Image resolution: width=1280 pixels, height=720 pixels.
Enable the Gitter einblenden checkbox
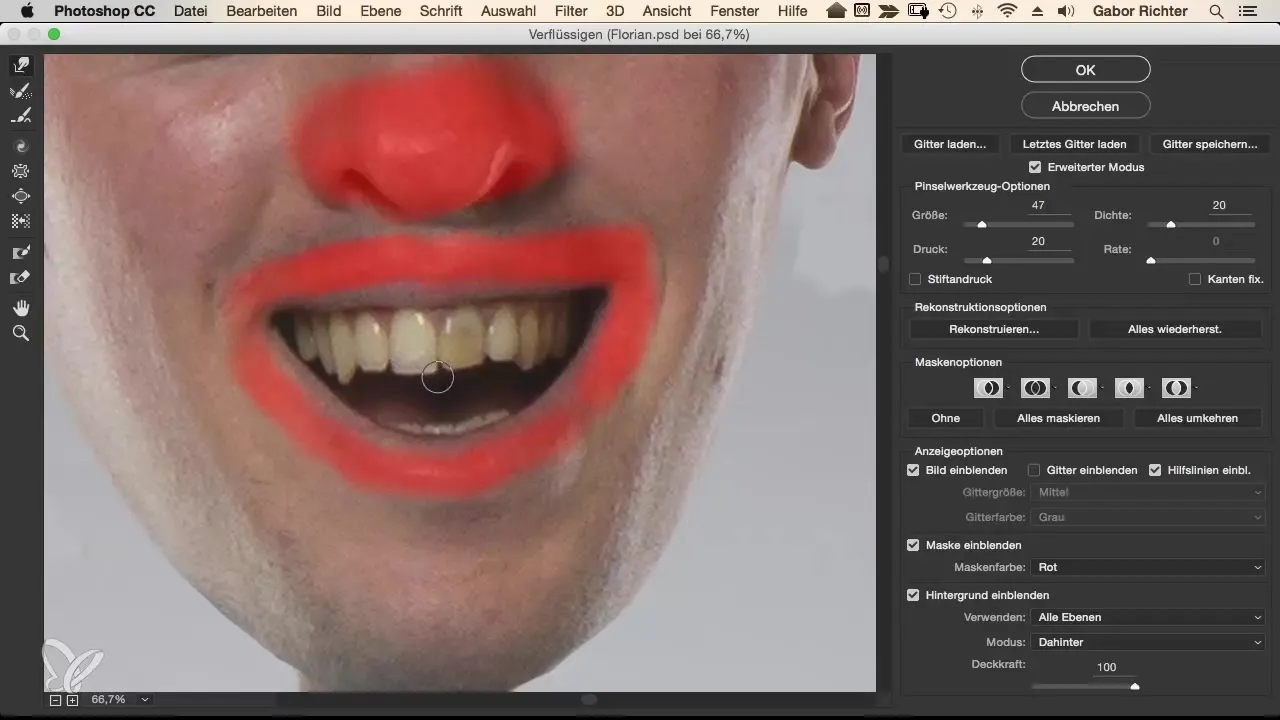1035,470
